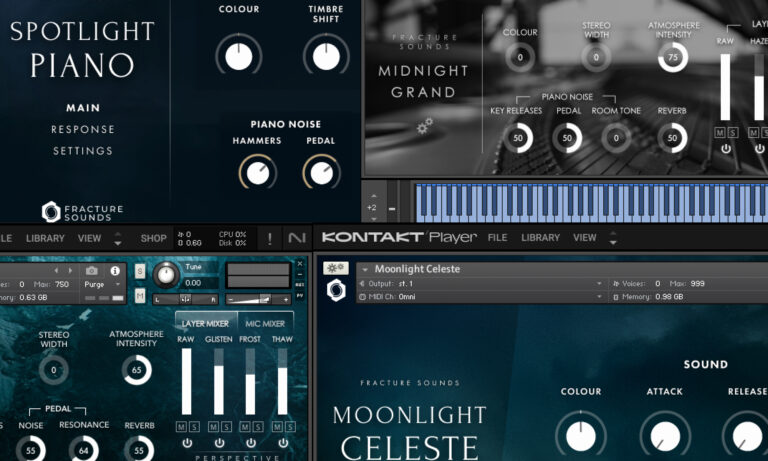This screenshot has height=461, width=768.
Task: Solo the instrument with the S button near Tune
Action: pyautogui.click(x=140, y=271)
